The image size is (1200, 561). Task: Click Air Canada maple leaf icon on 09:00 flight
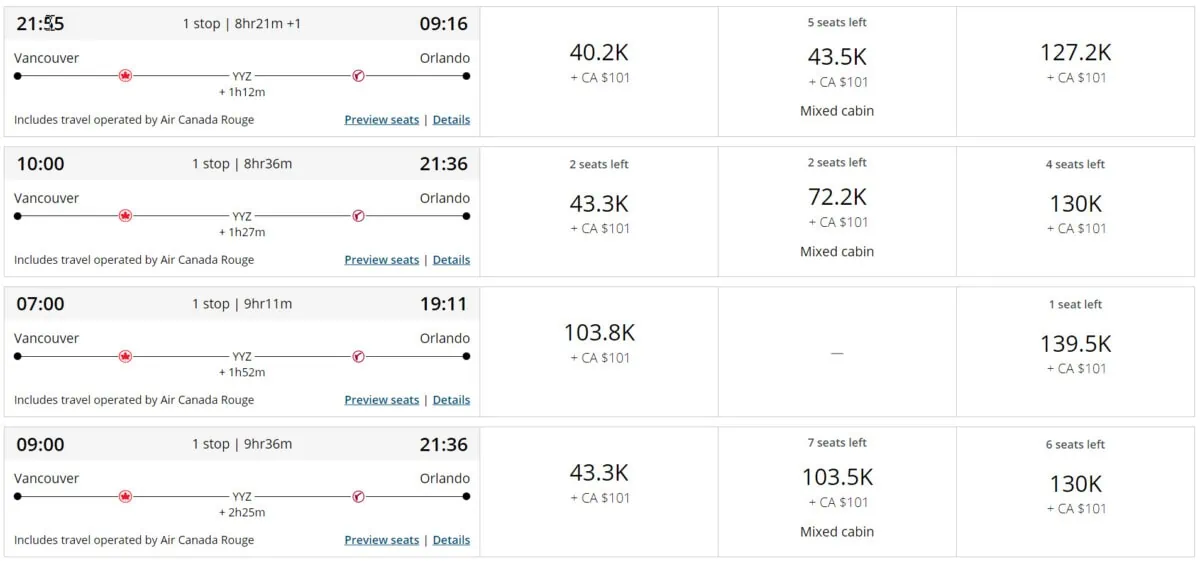pyautogui.click(x=125, y=495)
